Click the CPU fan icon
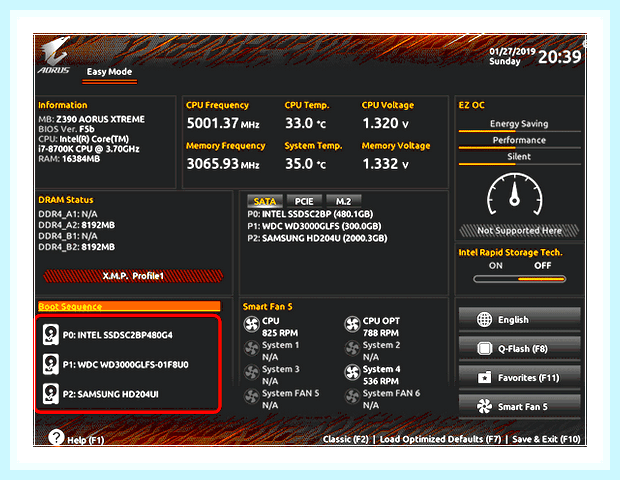 click(x=251, y=324)
